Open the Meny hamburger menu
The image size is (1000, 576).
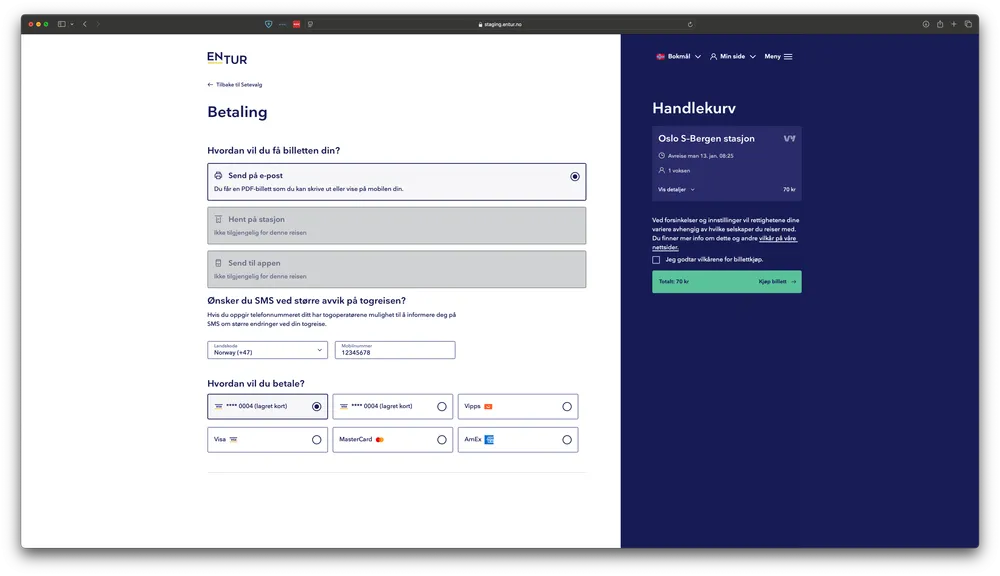(778, 57)
